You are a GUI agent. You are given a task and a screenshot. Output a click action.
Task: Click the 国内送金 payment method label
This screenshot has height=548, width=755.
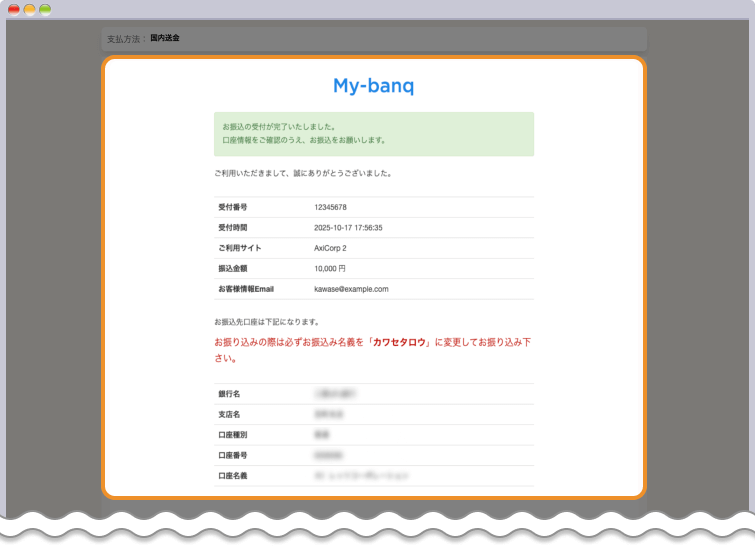(165, 39)
